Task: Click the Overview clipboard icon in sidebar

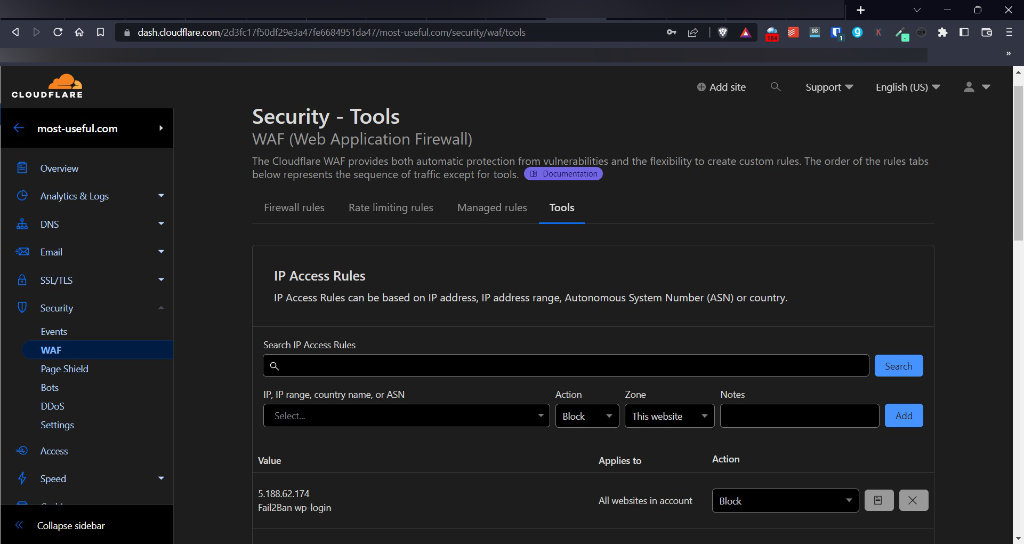Action: point(22,168)
